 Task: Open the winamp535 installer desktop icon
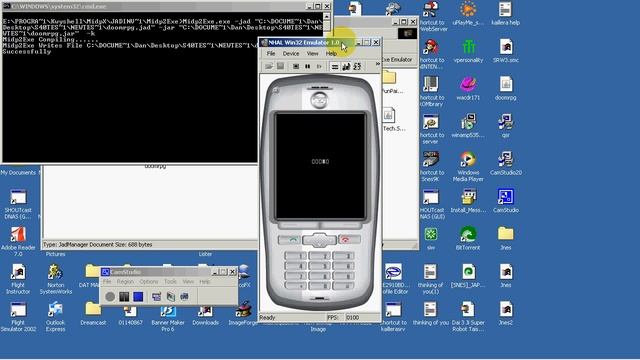pos(468,126)
